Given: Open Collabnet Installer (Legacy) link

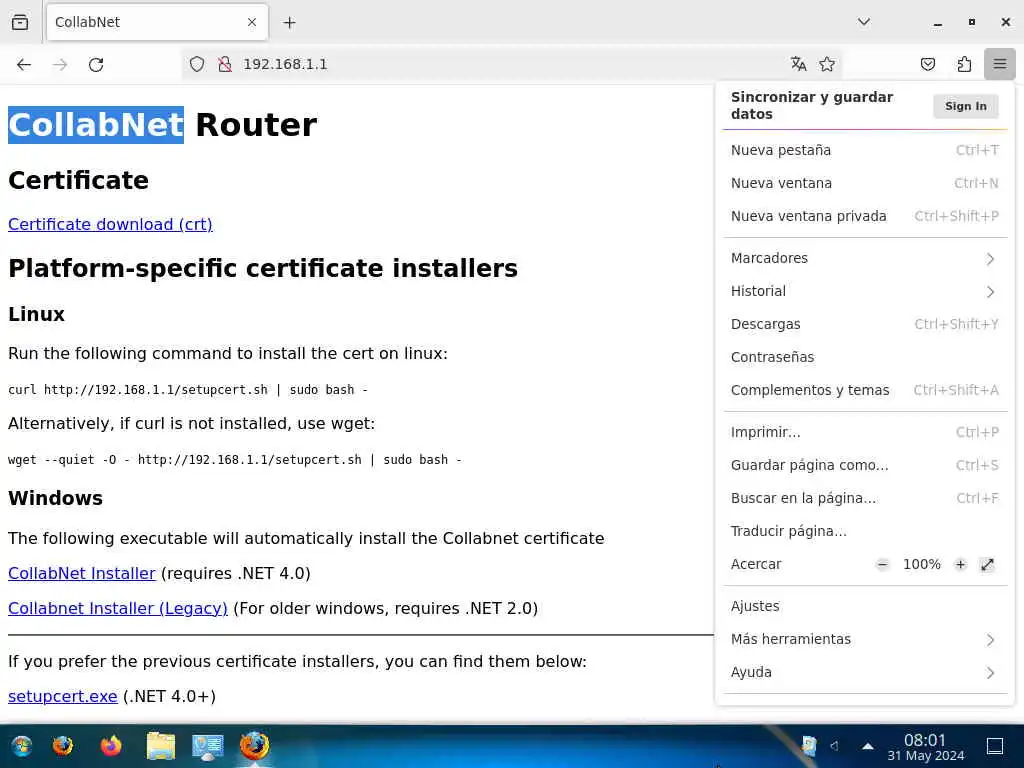Looking at the screenshot, I should (118, 608).
